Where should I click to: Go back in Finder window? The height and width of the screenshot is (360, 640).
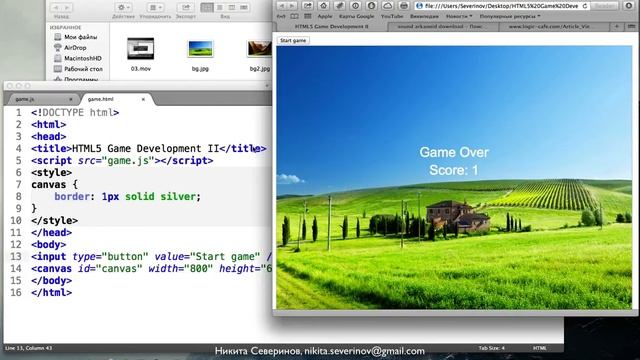[x=56, y=7]
